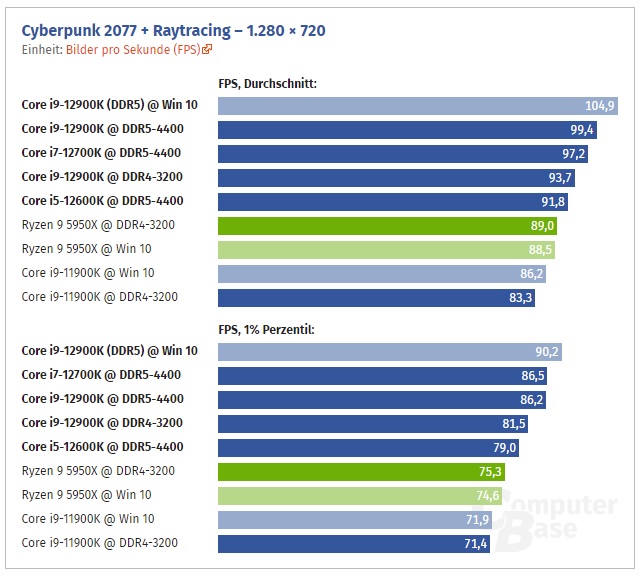Click 'Core i9-12900K @ DDR5-4400' label under 1% Perzentil
This screenshot has width=642, height=579.
102,399
